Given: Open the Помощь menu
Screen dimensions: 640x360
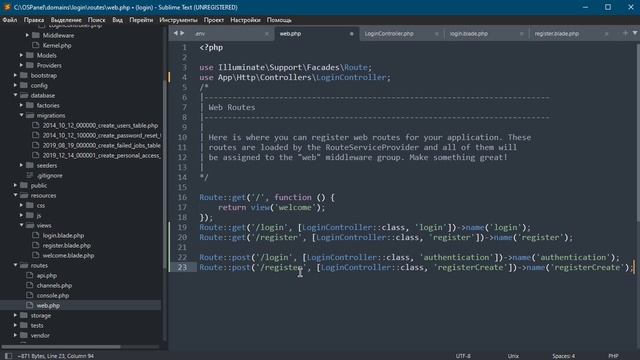Looking at the screenshot, I should point(279,20).
